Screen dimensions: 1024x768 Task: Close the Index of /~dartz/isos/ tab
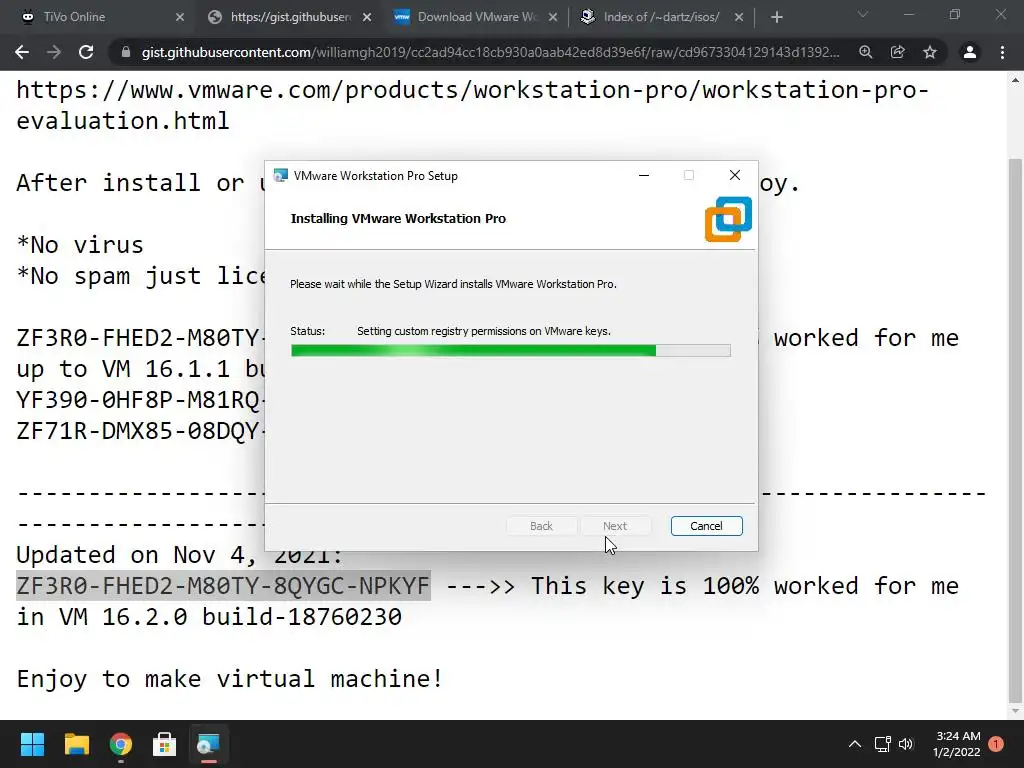(x=739, y=18)
